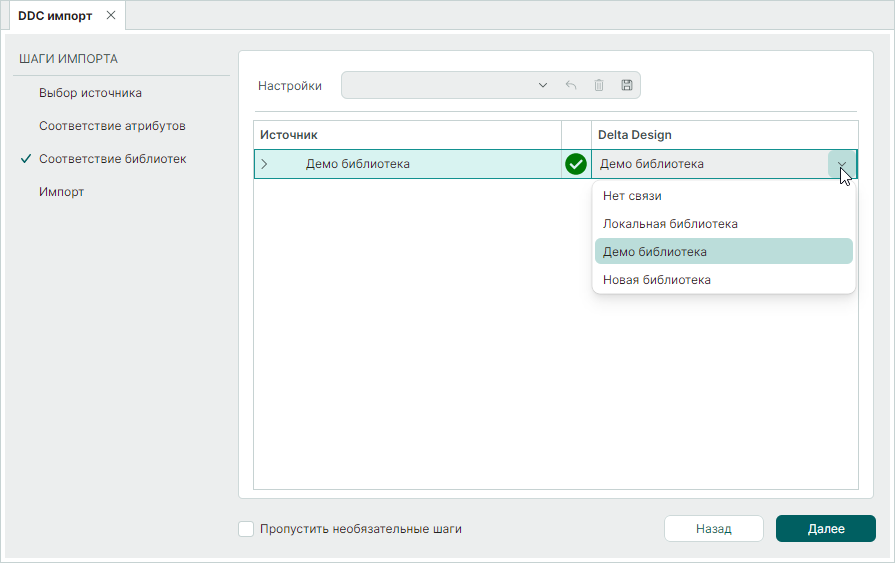
Task: Go to Выбор источника step
Action: pyautogui.click(x=90, y=93)
